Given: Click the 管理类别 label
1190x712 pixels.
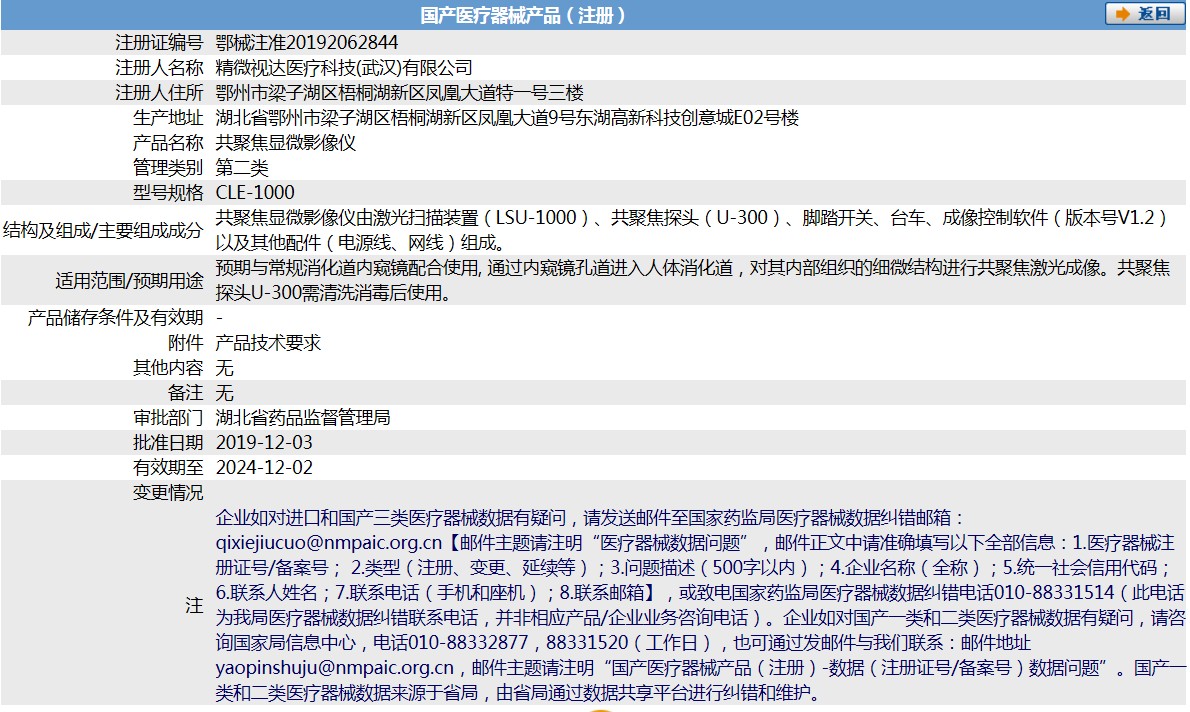Looking at the screenshot, I should 168,168.
